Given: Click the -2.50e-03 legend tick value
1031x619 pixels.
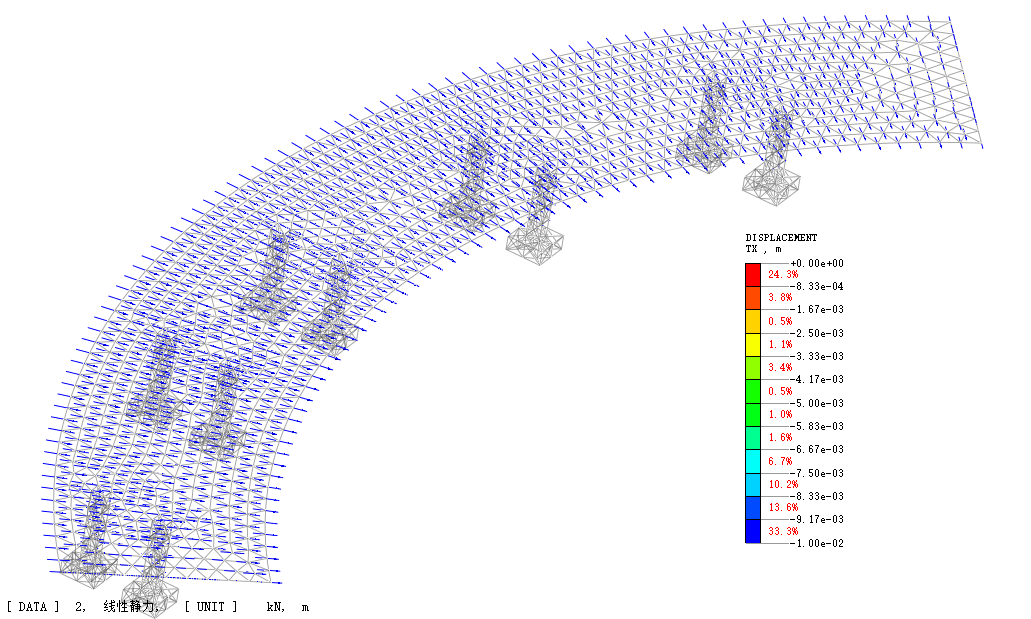Looking at the screenshot, I should click(816, 333).
